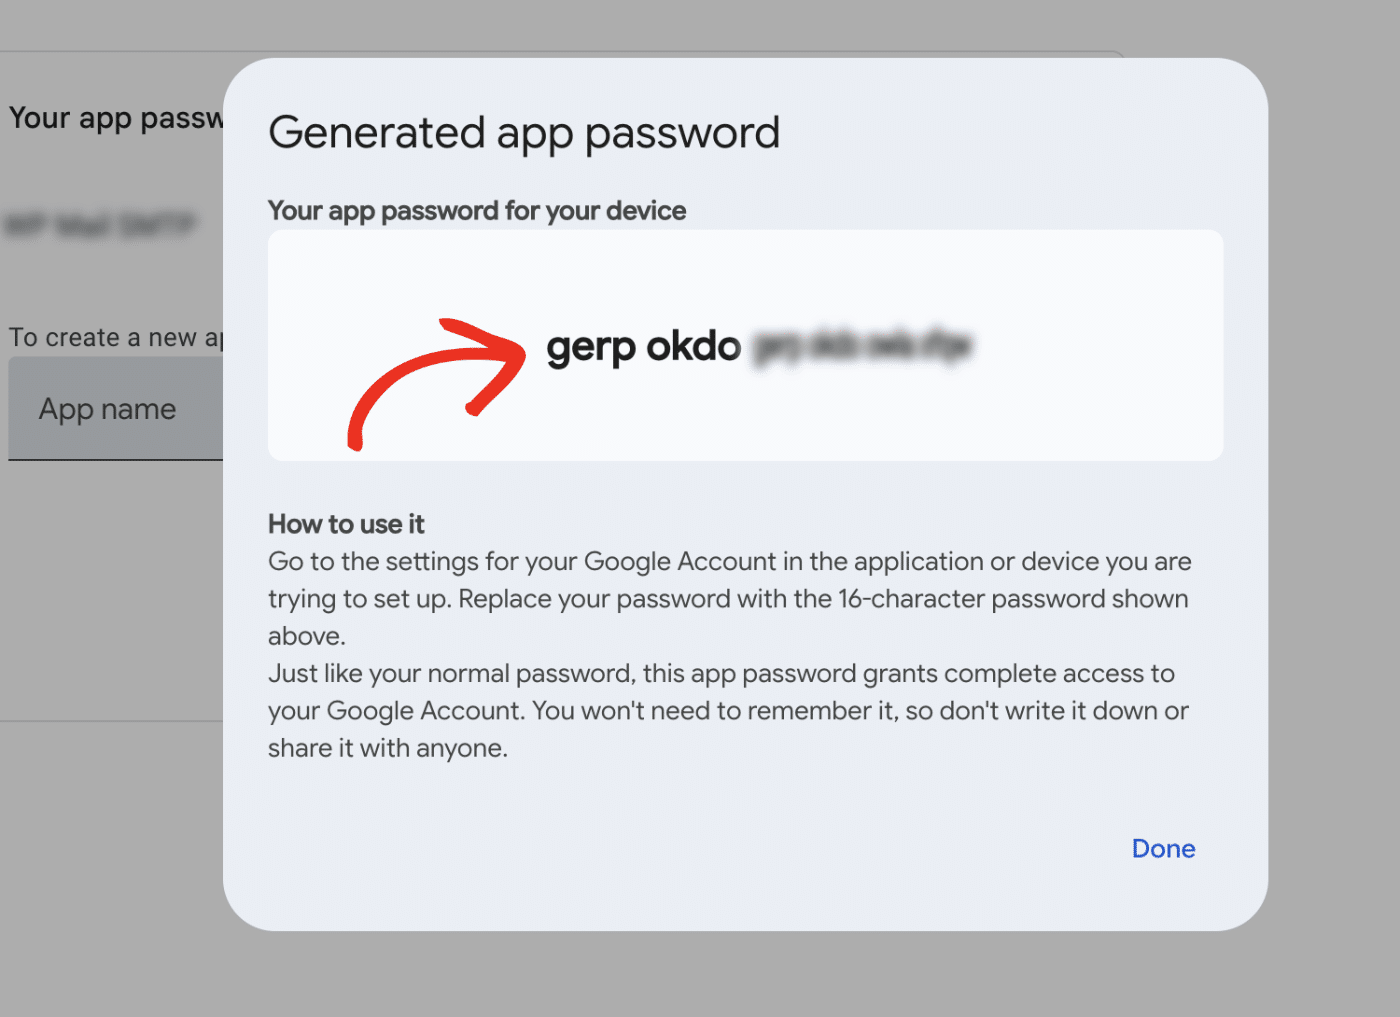The image size is (1400, 1017).
Task: Select the How to use it heading
Action: click(x=345, y=524)
